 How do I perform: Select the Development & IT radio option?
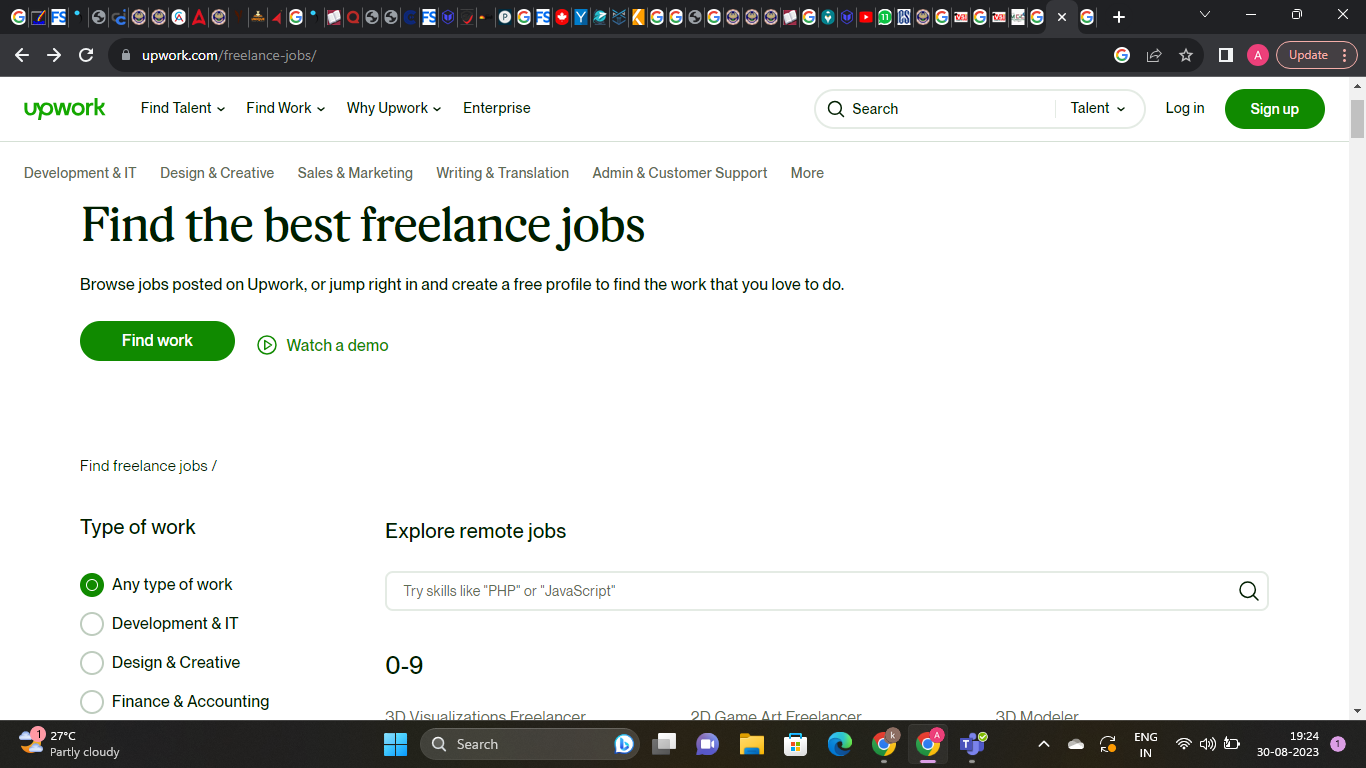pos(92,624)
